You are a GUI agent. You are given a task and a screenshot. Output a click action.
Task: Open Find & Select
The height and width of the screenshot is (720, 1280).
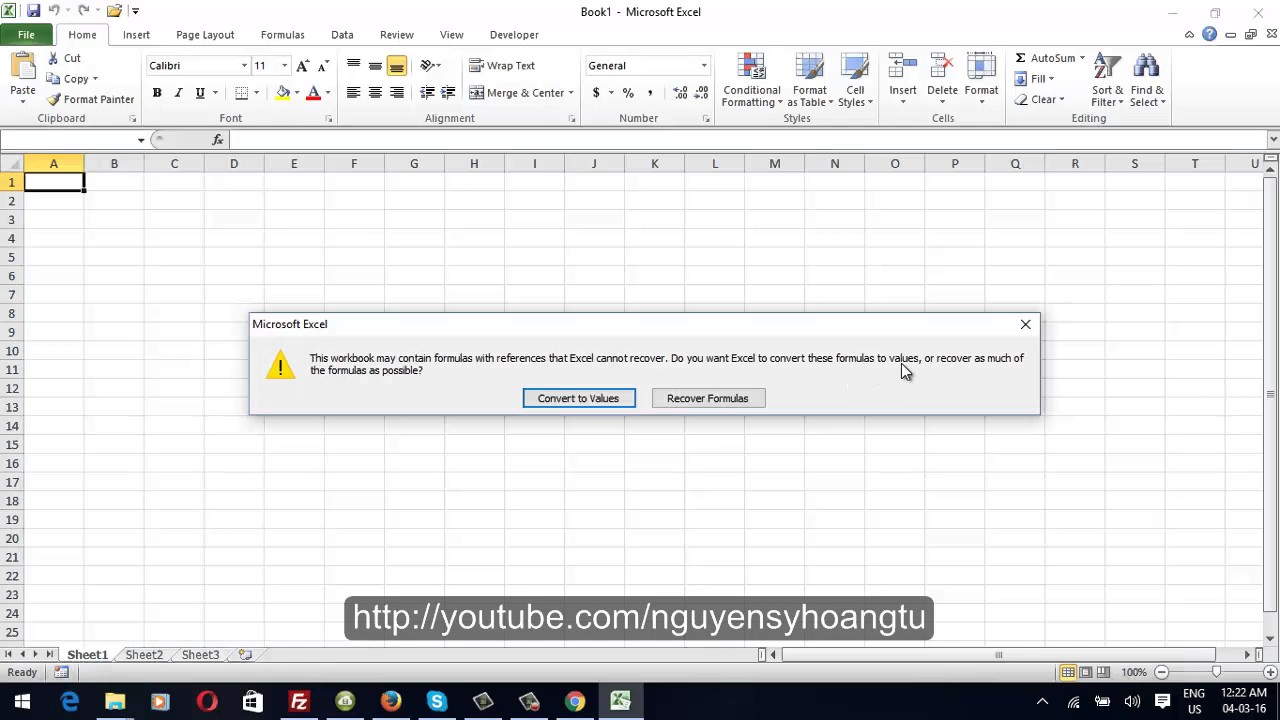pyautogui.click(x=1147, y=80)
